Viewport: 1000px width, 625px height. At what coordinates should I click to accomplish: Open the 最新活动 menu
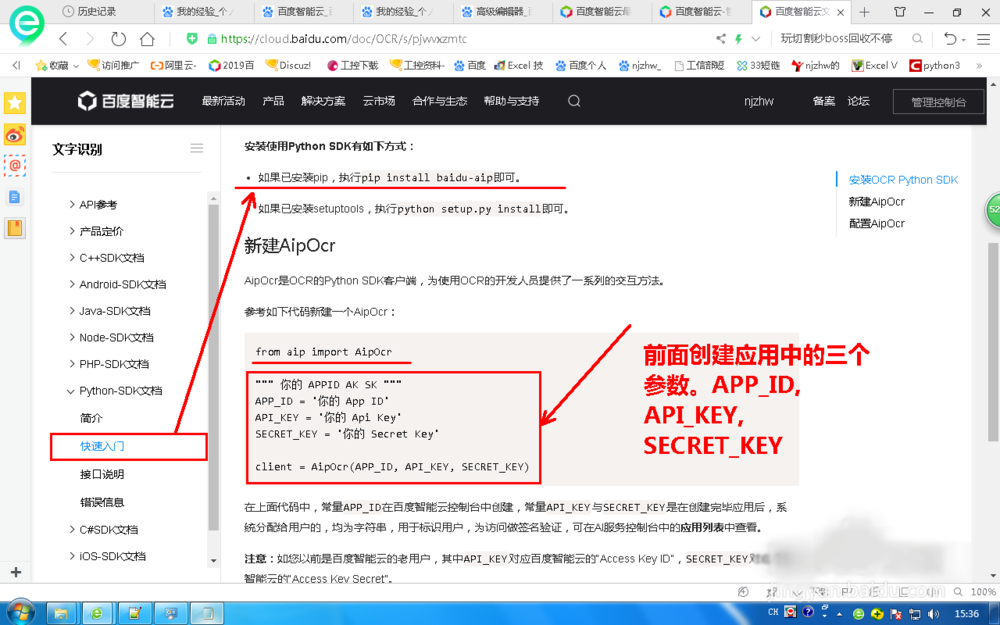click(223, 101)
